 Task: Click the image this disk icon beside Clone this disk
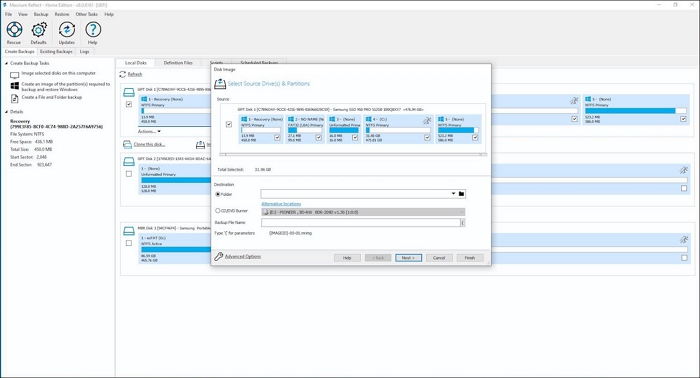pos(200,144)
